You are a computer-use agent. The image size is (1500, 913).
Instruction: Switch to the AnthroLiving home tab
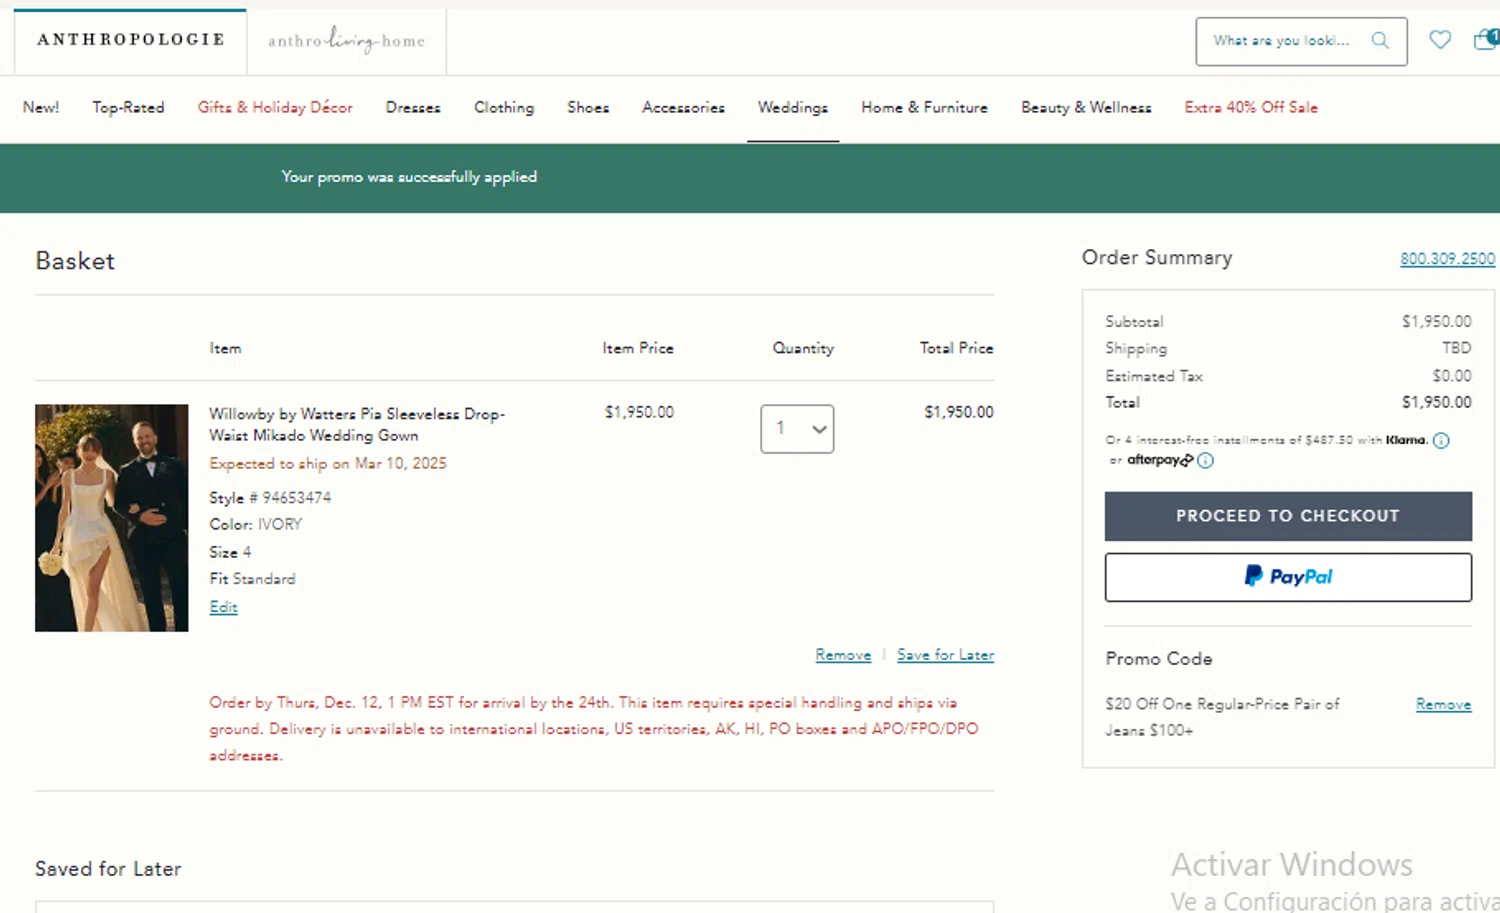346,40
